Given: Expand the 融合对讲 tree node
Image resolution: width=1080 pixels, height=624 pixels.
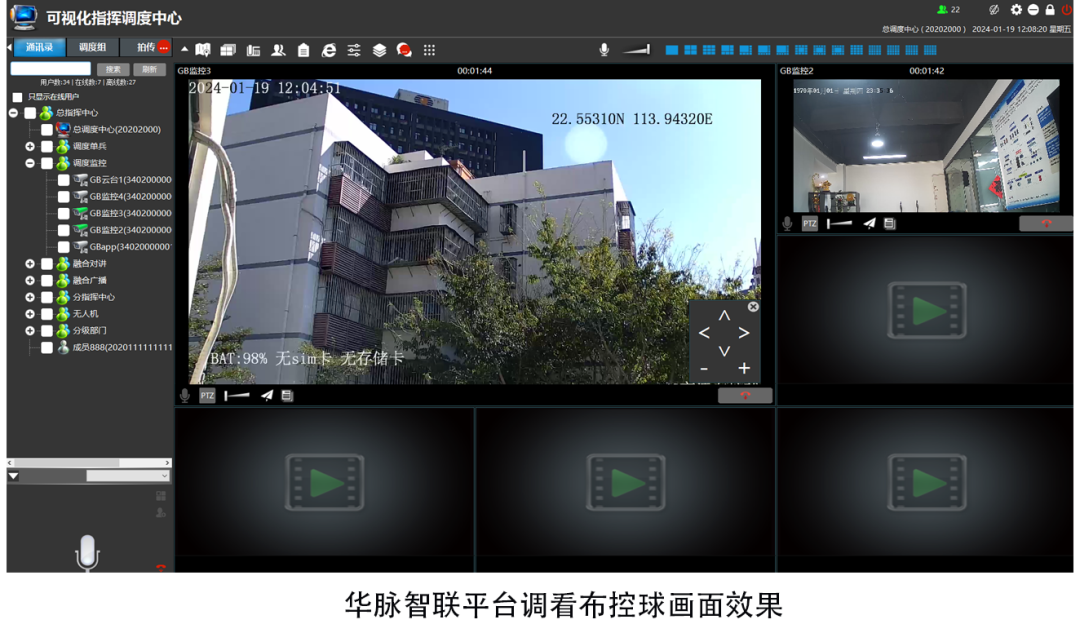Looking at the screenshot, I should (30, 264).
